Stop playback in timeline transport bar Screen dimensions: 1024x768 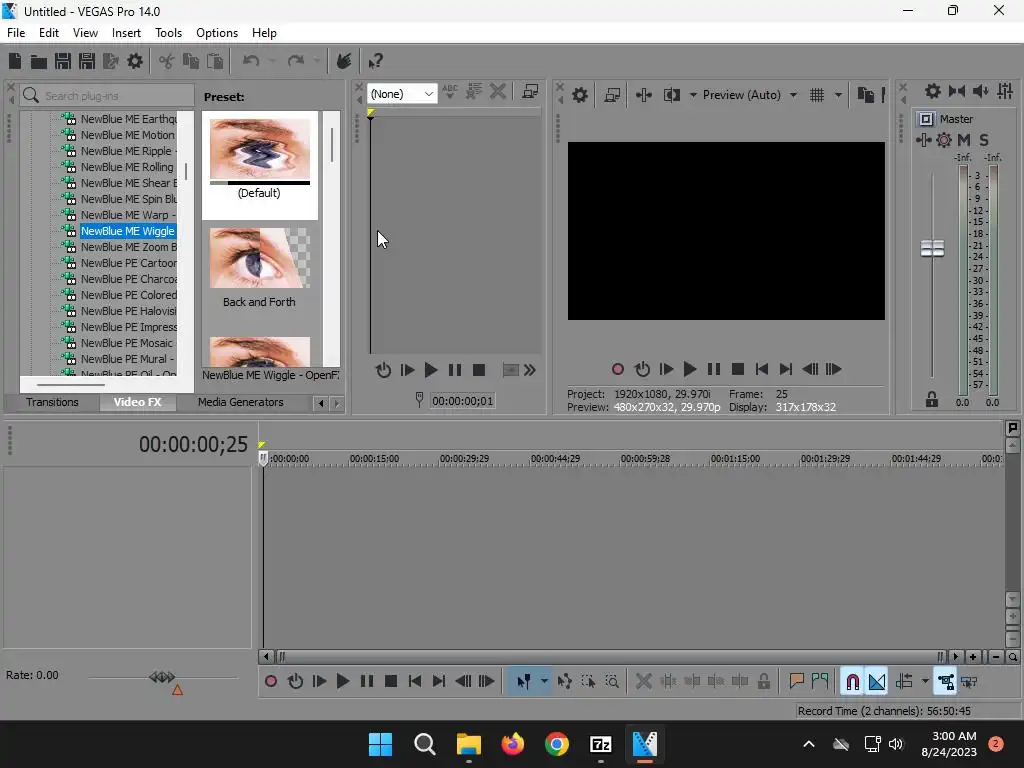[x=391, y=682]
